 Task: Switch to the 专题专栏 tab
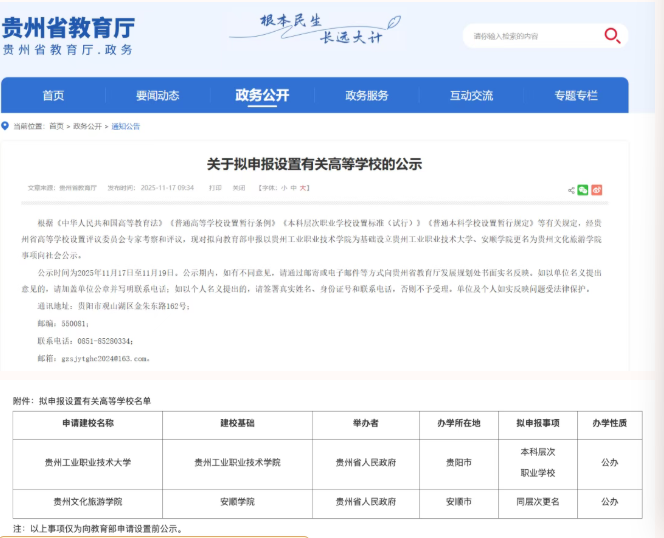[576, 96]
